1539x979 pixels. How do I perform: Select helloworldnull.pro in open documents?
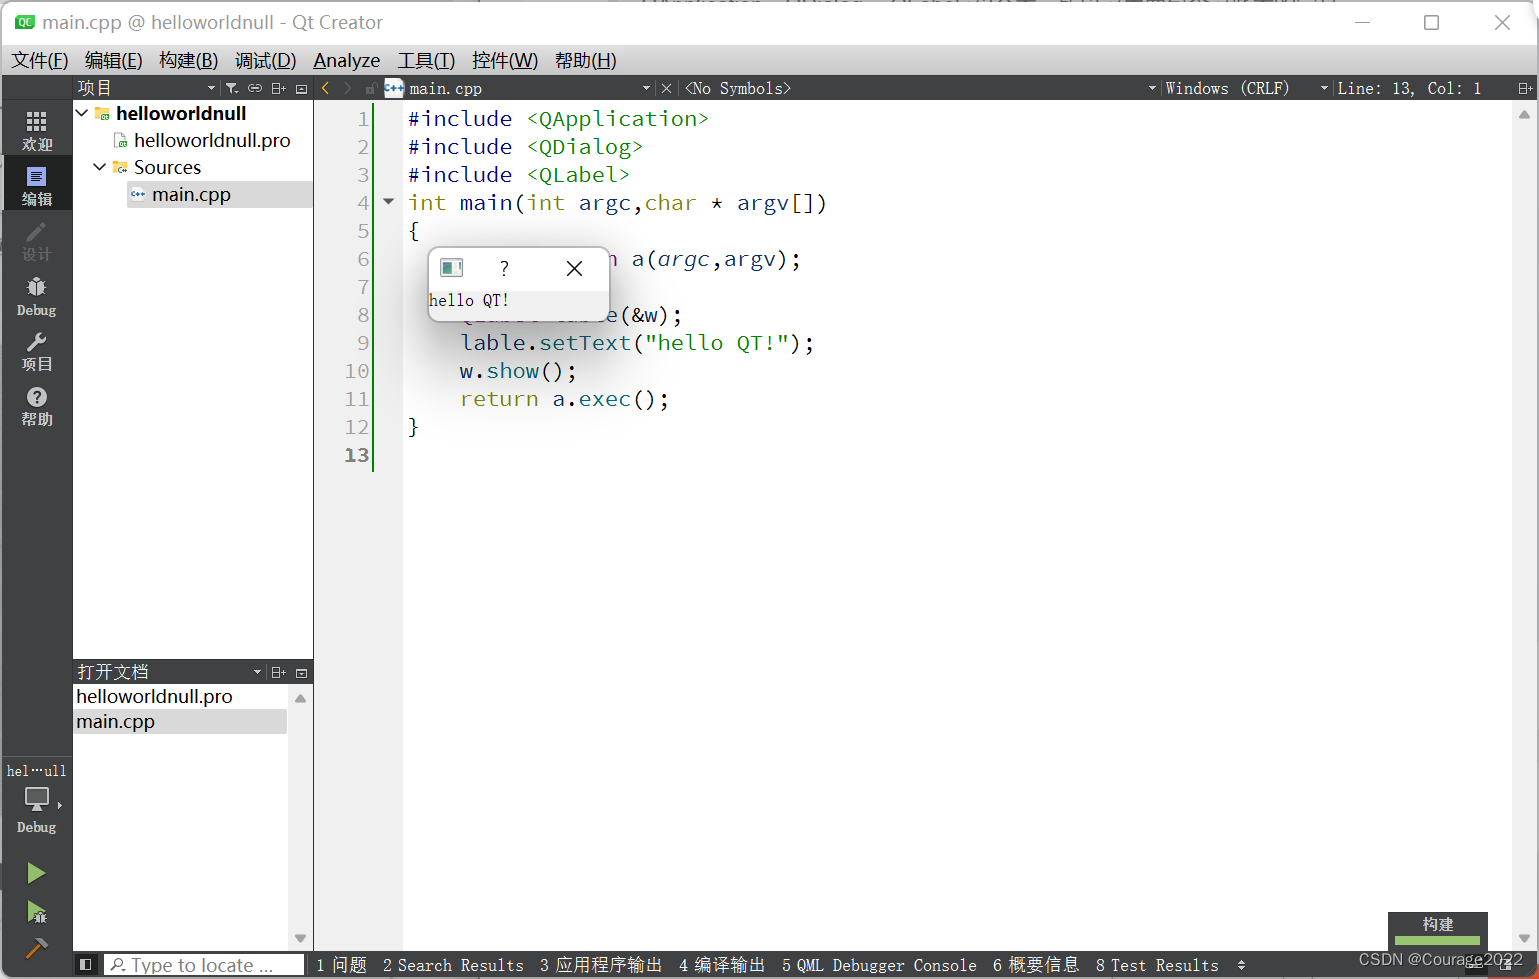(x=154, y=696)
